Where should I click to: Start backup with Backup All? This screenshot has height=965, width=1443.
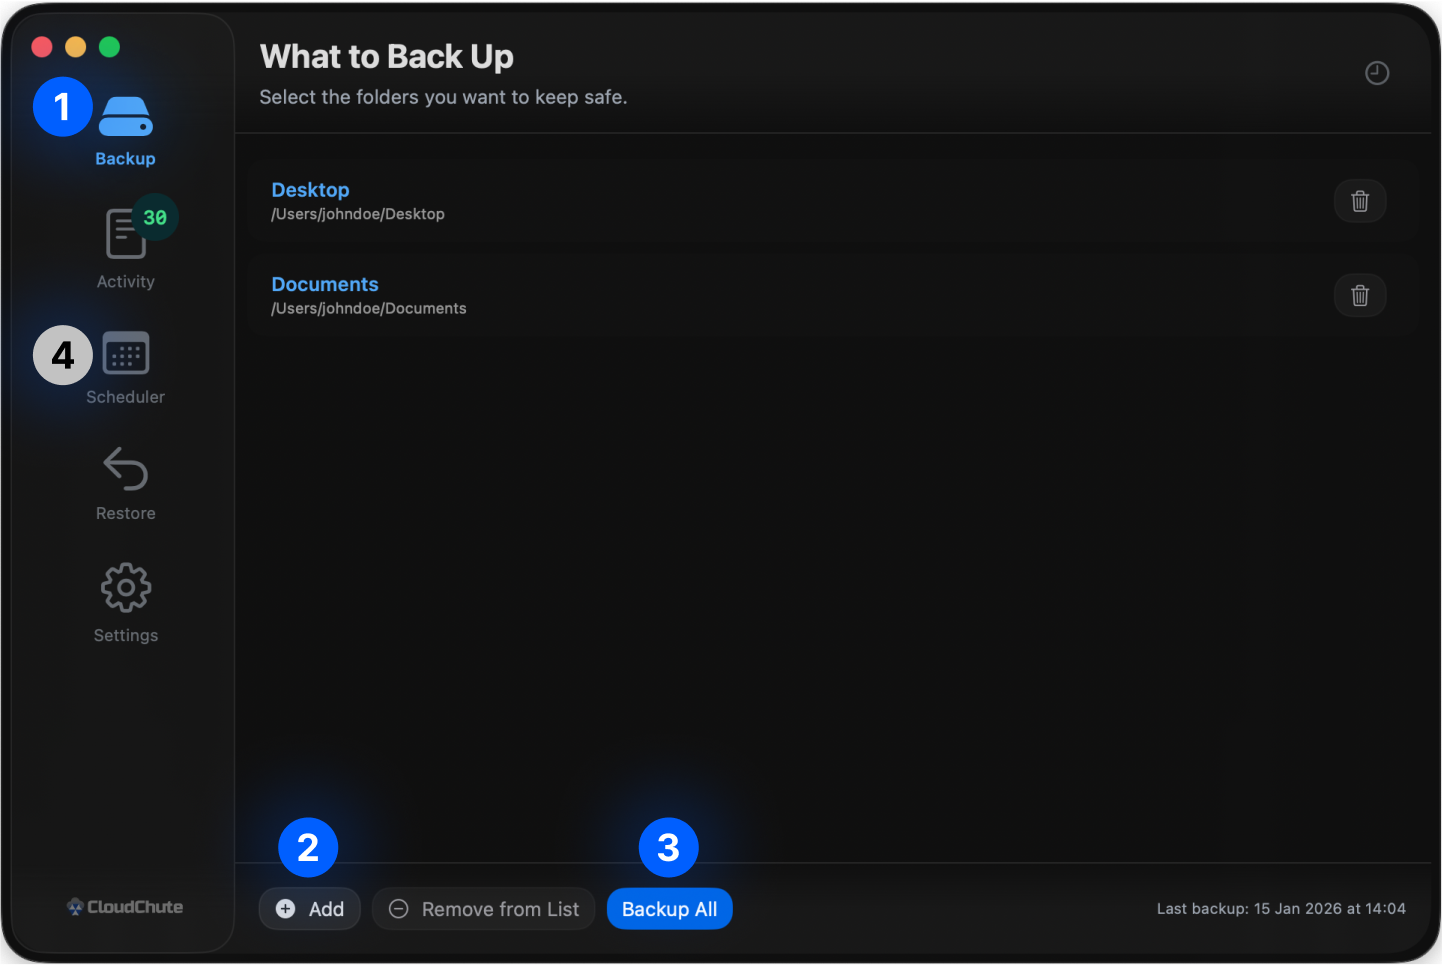[669, 909]
